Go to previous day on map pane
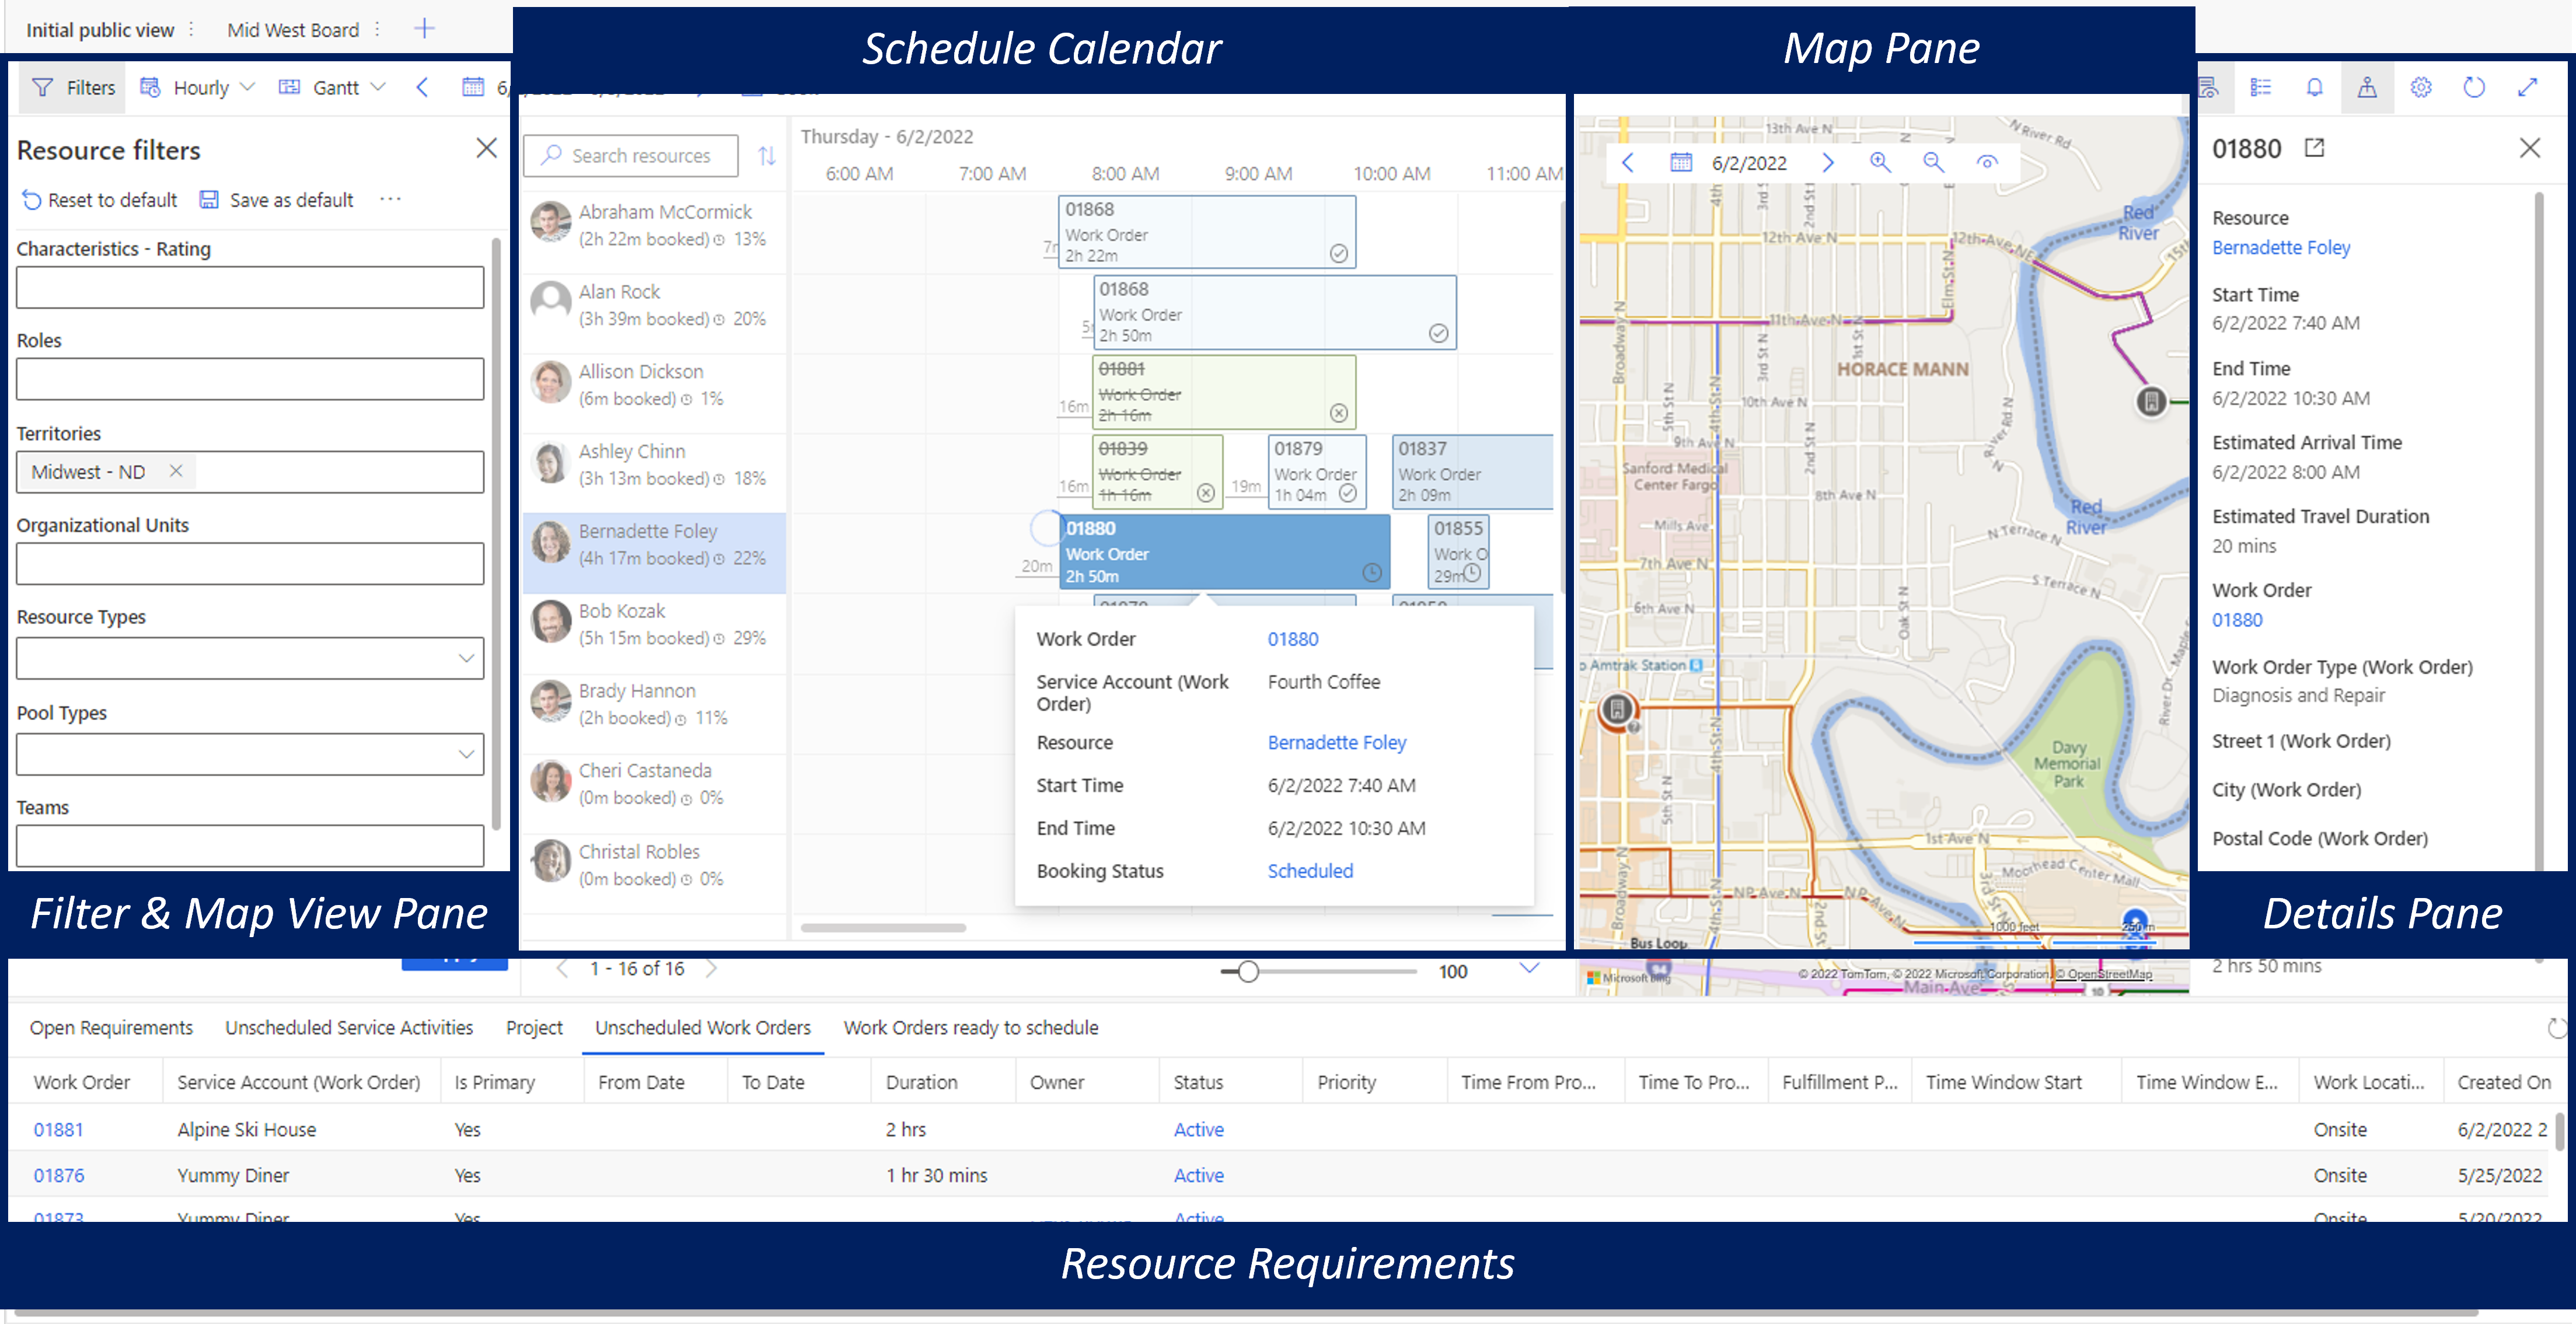The height and width of the screenshot is (1324, 2576). 1628,163
